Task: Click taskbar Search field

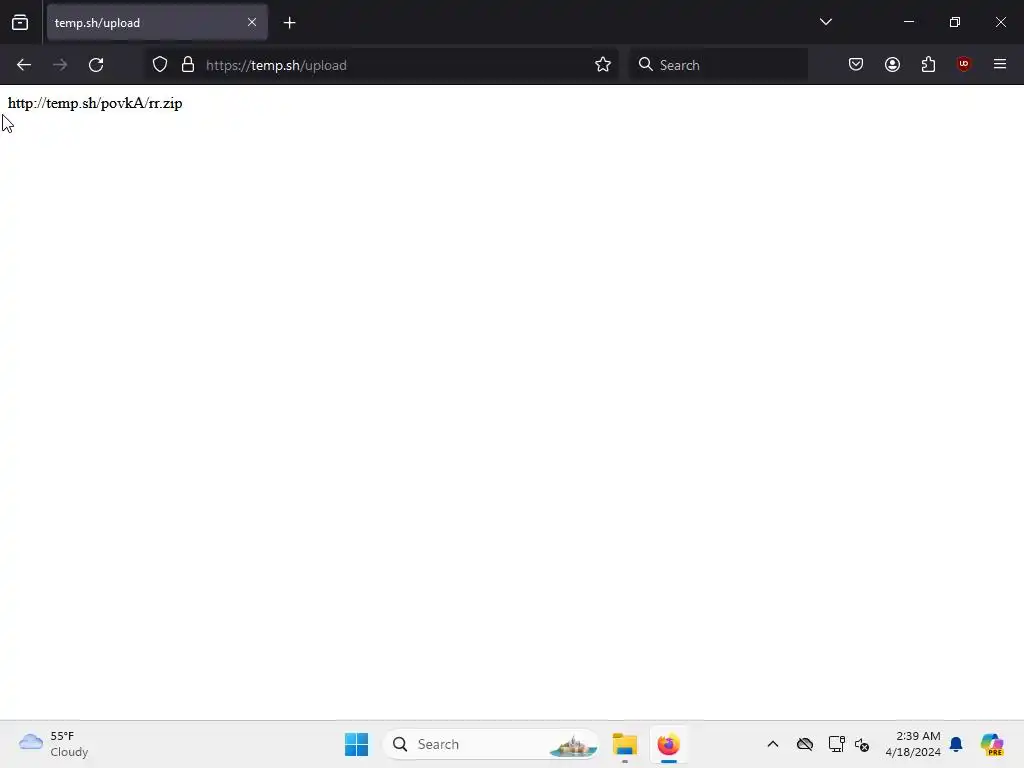Action: pos(491,744)
